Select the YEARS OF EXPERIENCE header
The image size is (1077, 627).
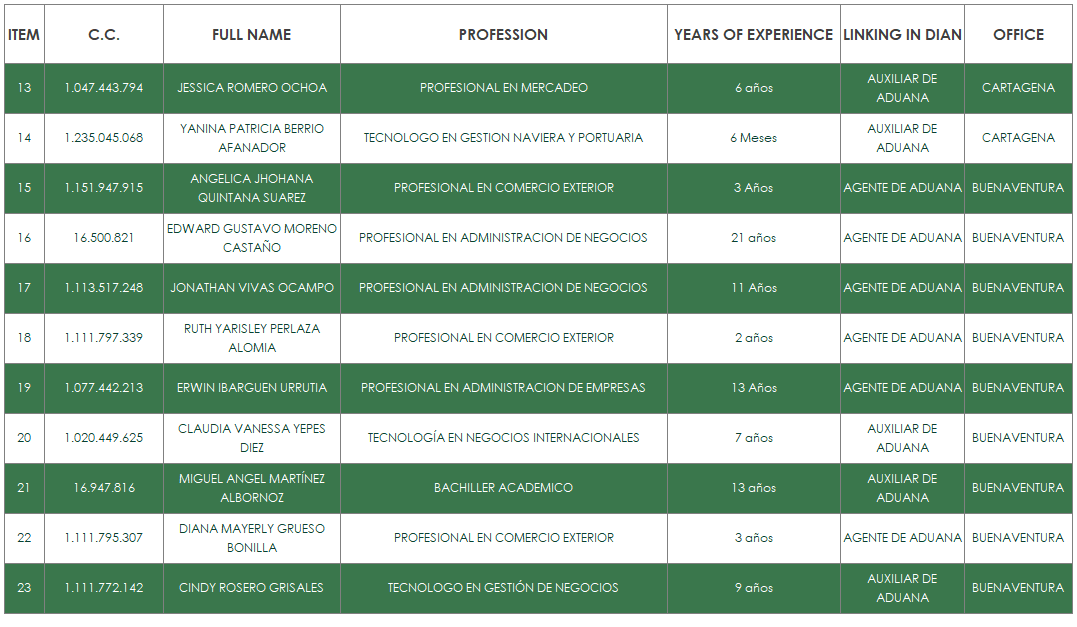pyautogui.click(x=753, y=34)
